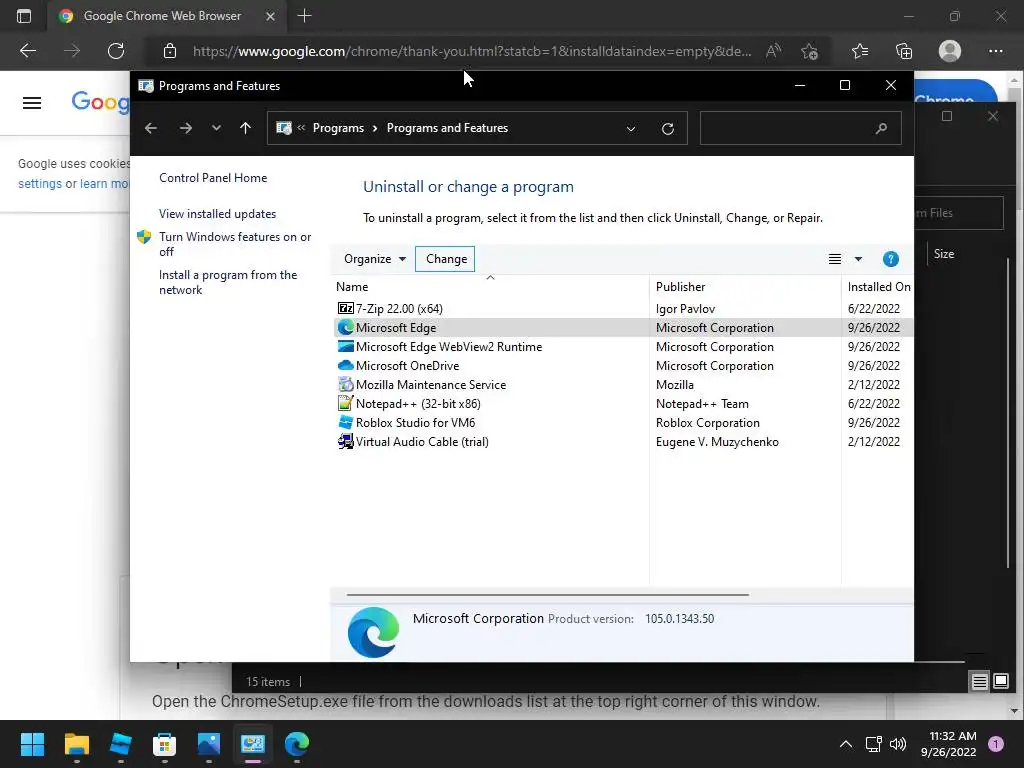Click the Igor Pavlov publisher cell
The width and height of the screenshot is (1024, 768).
[685, 309]
